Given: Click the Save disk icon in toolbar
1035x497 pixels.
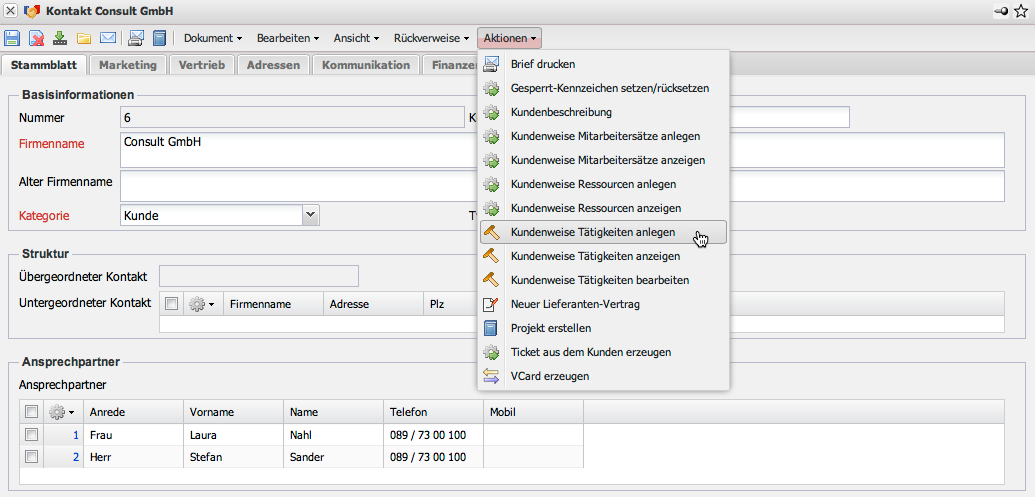Looking at the screenshot, I should tap(12, 39).
